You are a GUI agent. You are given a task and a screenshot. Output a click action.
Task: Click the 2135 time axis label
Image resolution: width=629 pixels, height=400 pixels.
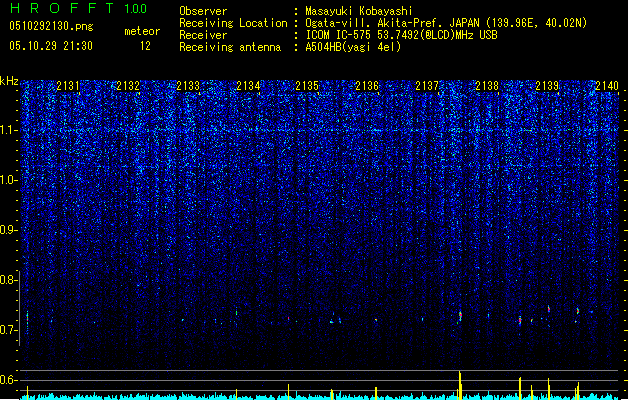pyautogui.click(x=307, y=86)
